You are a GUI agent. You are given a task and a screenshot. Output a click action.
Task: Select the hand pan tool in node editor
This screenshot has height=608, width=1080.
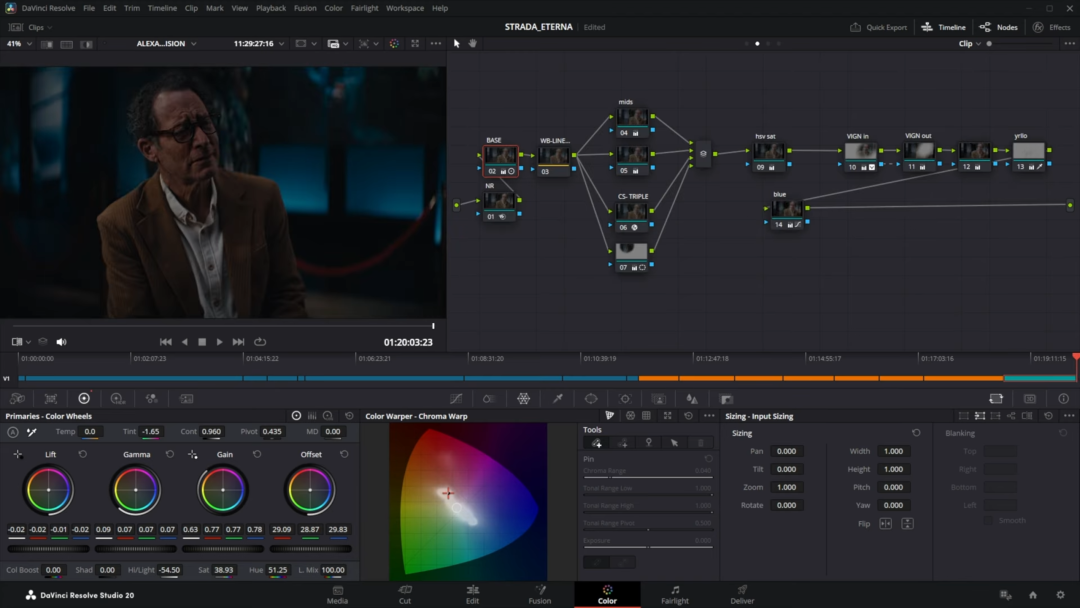pyautogui.click(x=472, y=43)
